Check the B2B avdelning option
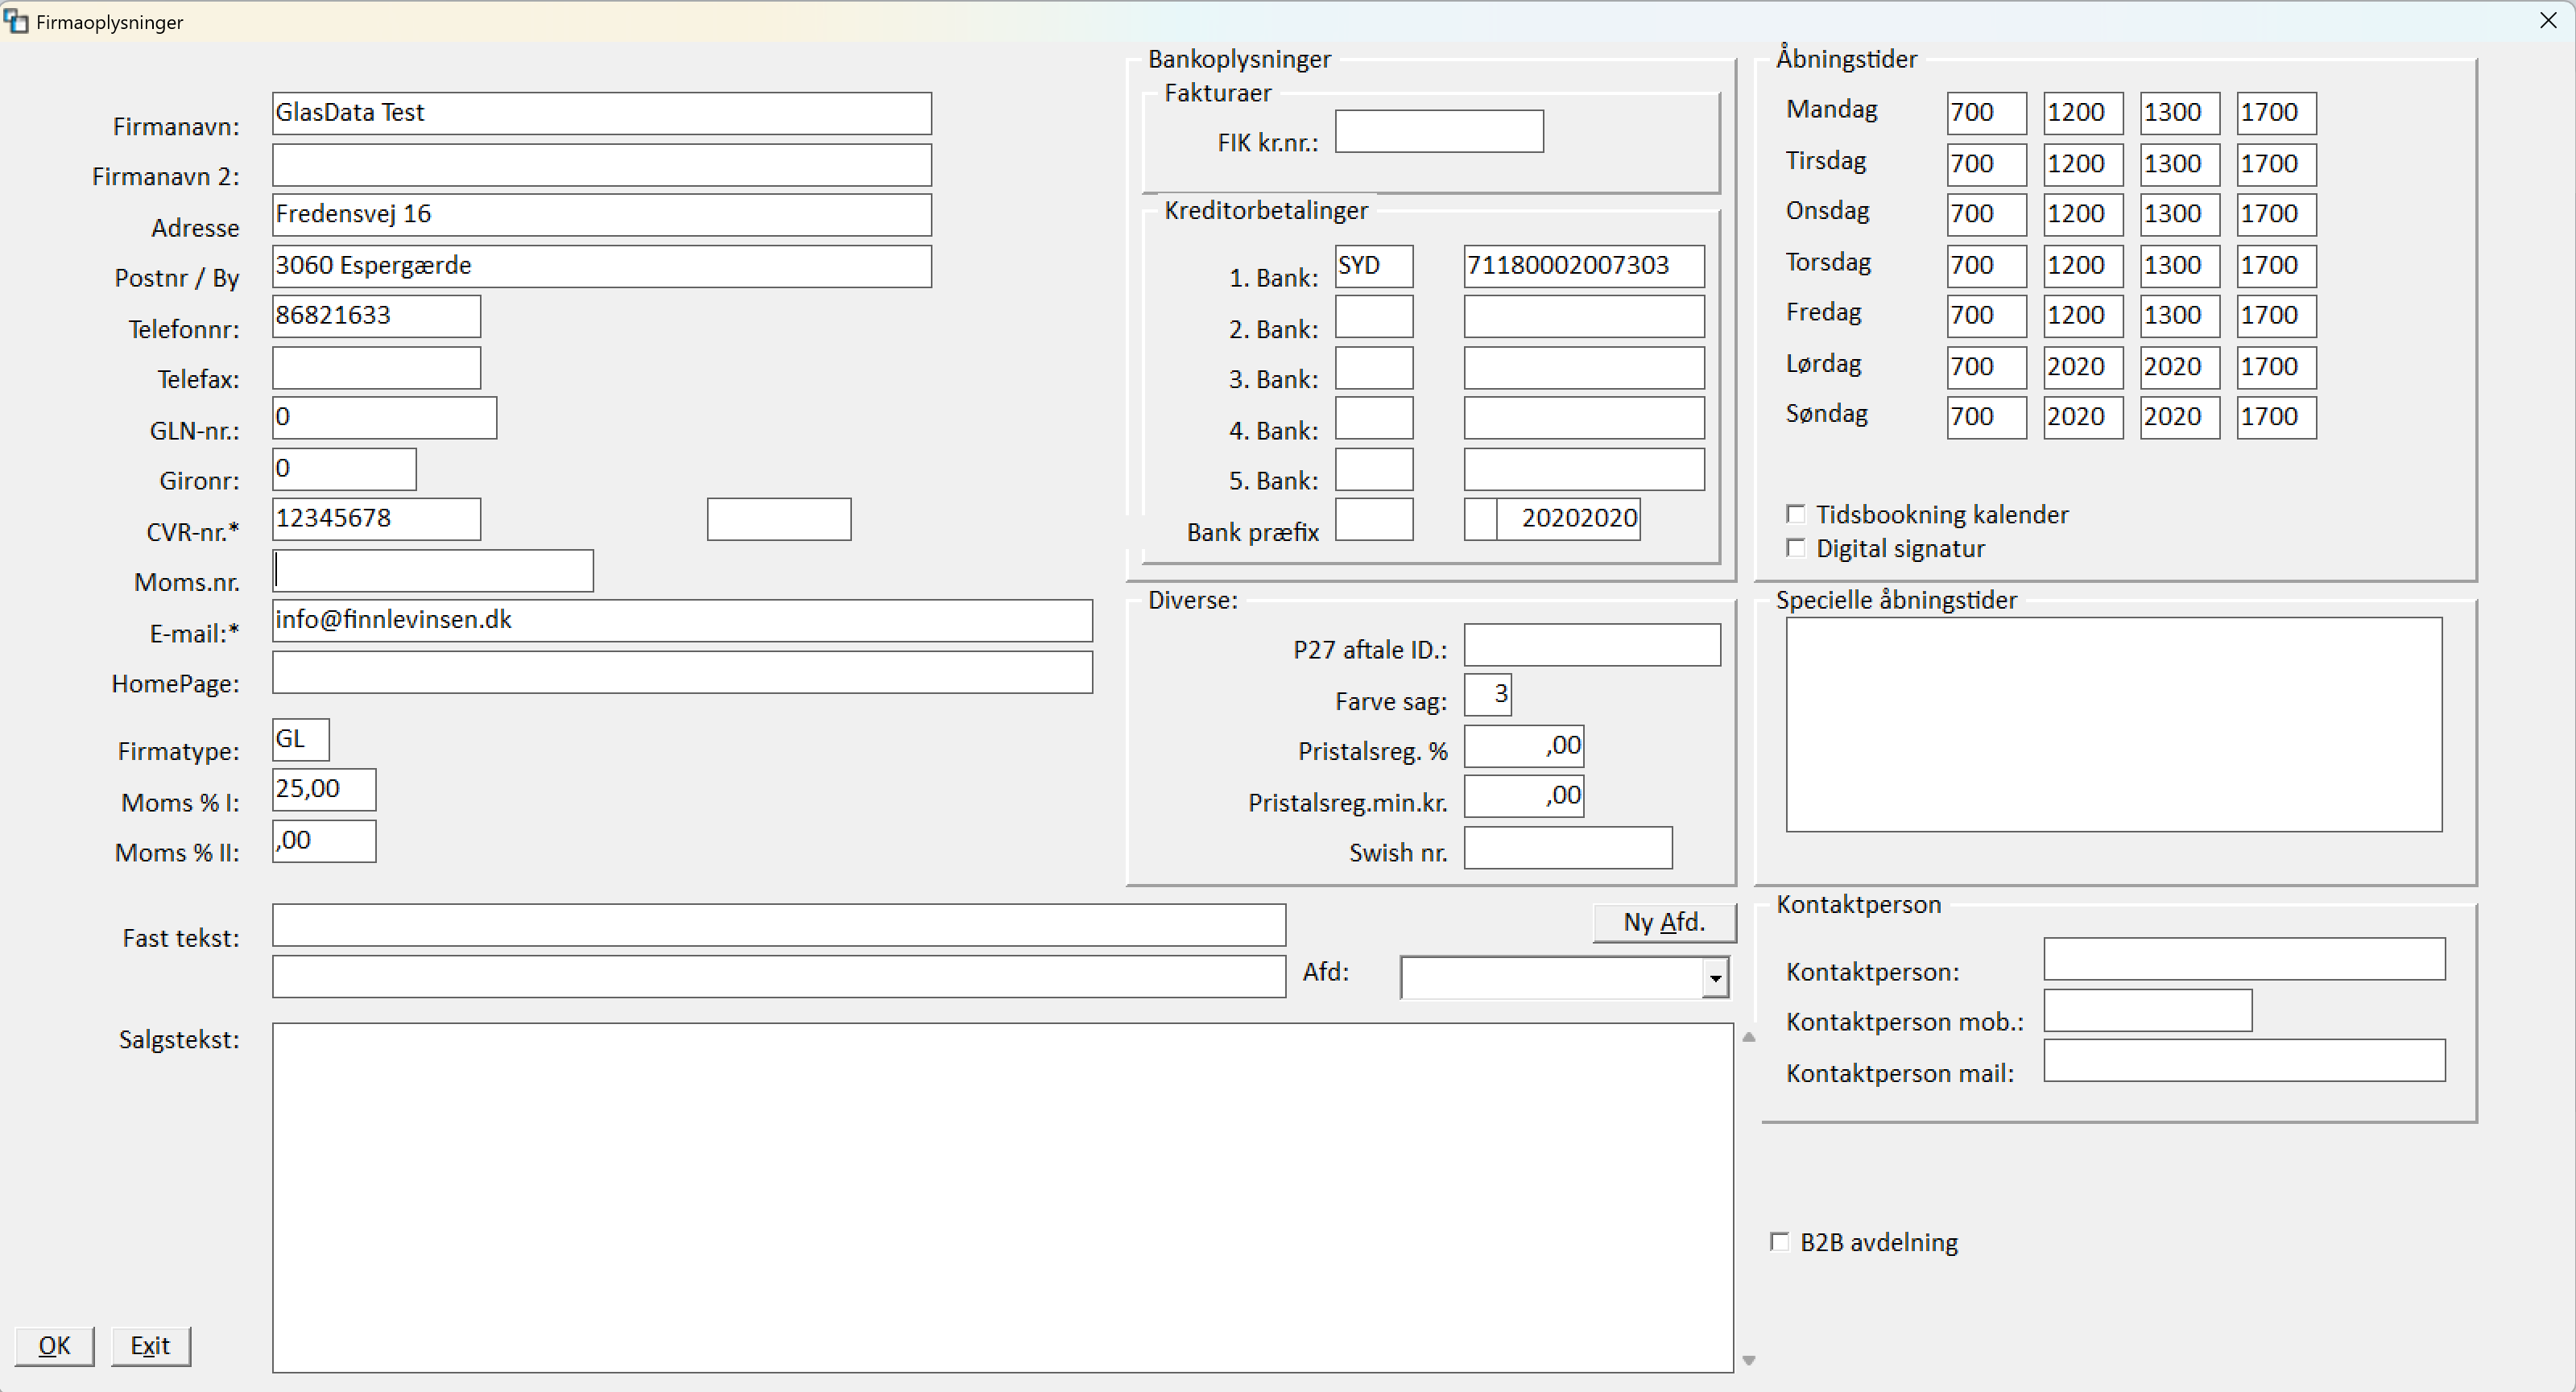Viewport: 2576px width, 1392px height. (x=1780, y=1242)
